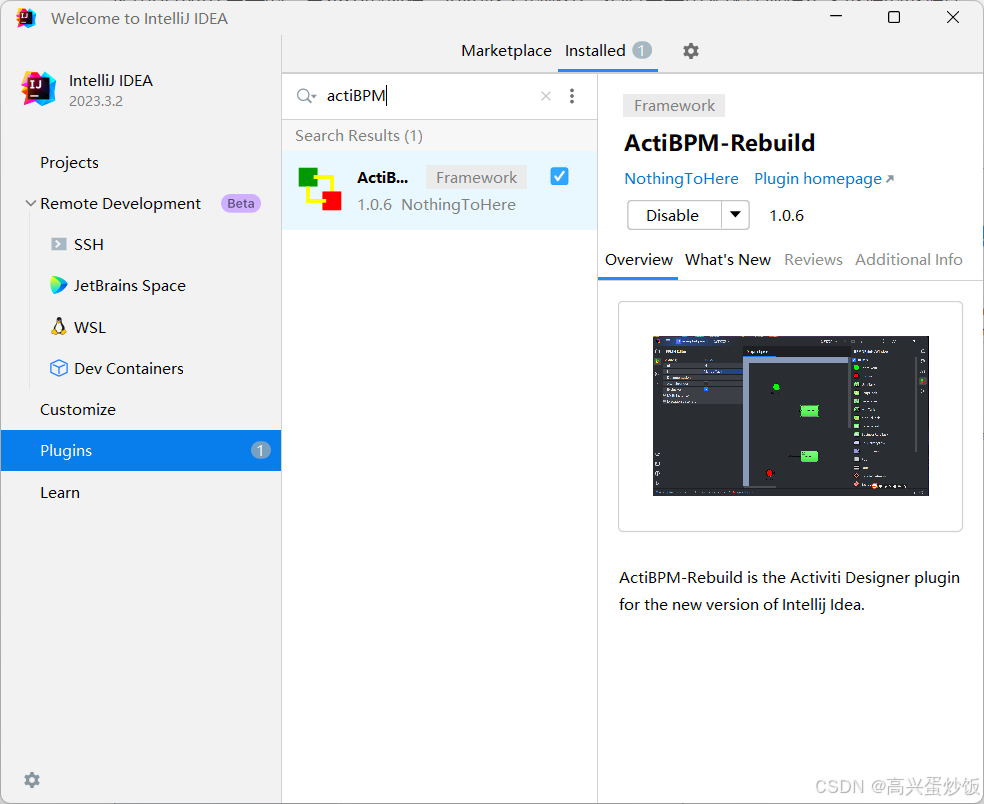984x804 pixels.
Task: Select Dev Containers option
Action: click(x=129, y=368)
